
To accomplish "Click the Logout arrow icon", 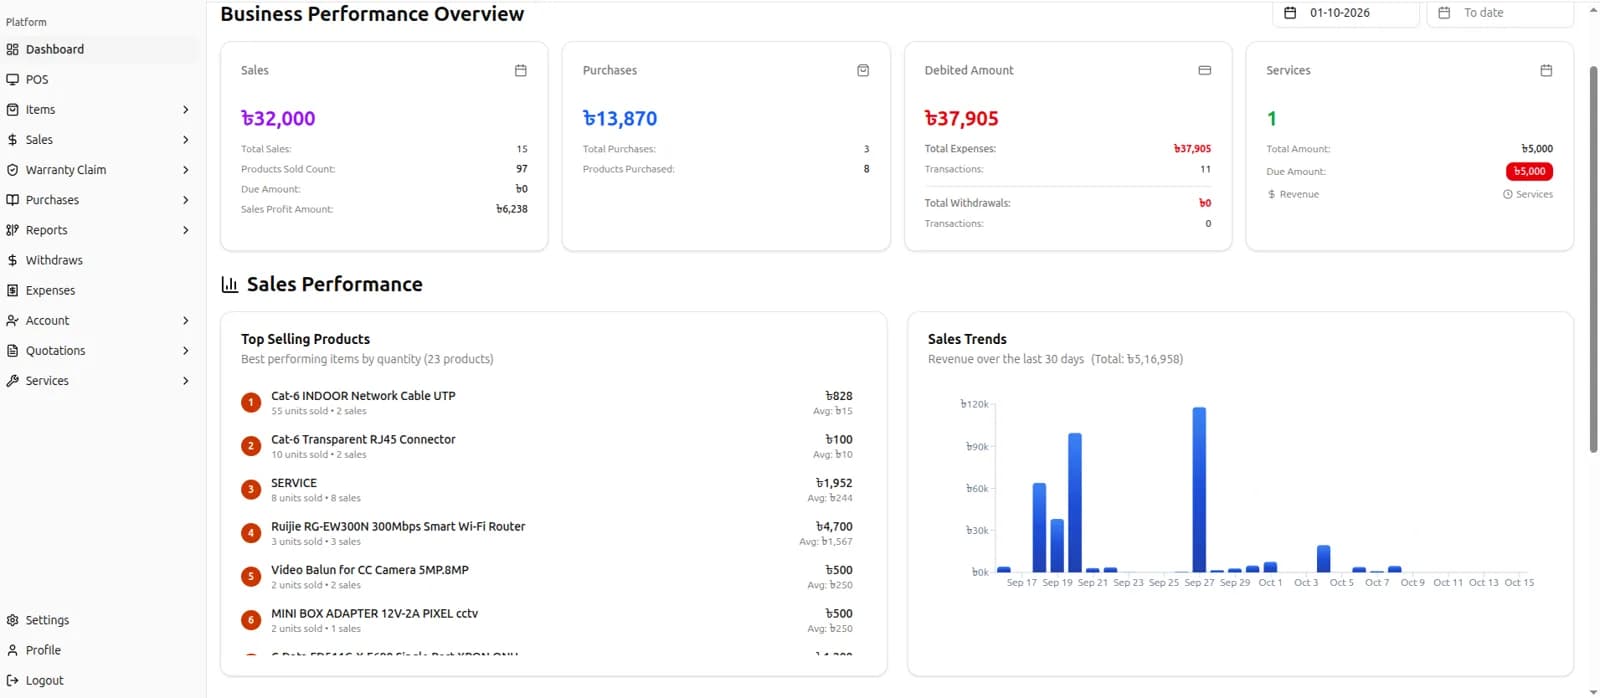I will [12, 680].
